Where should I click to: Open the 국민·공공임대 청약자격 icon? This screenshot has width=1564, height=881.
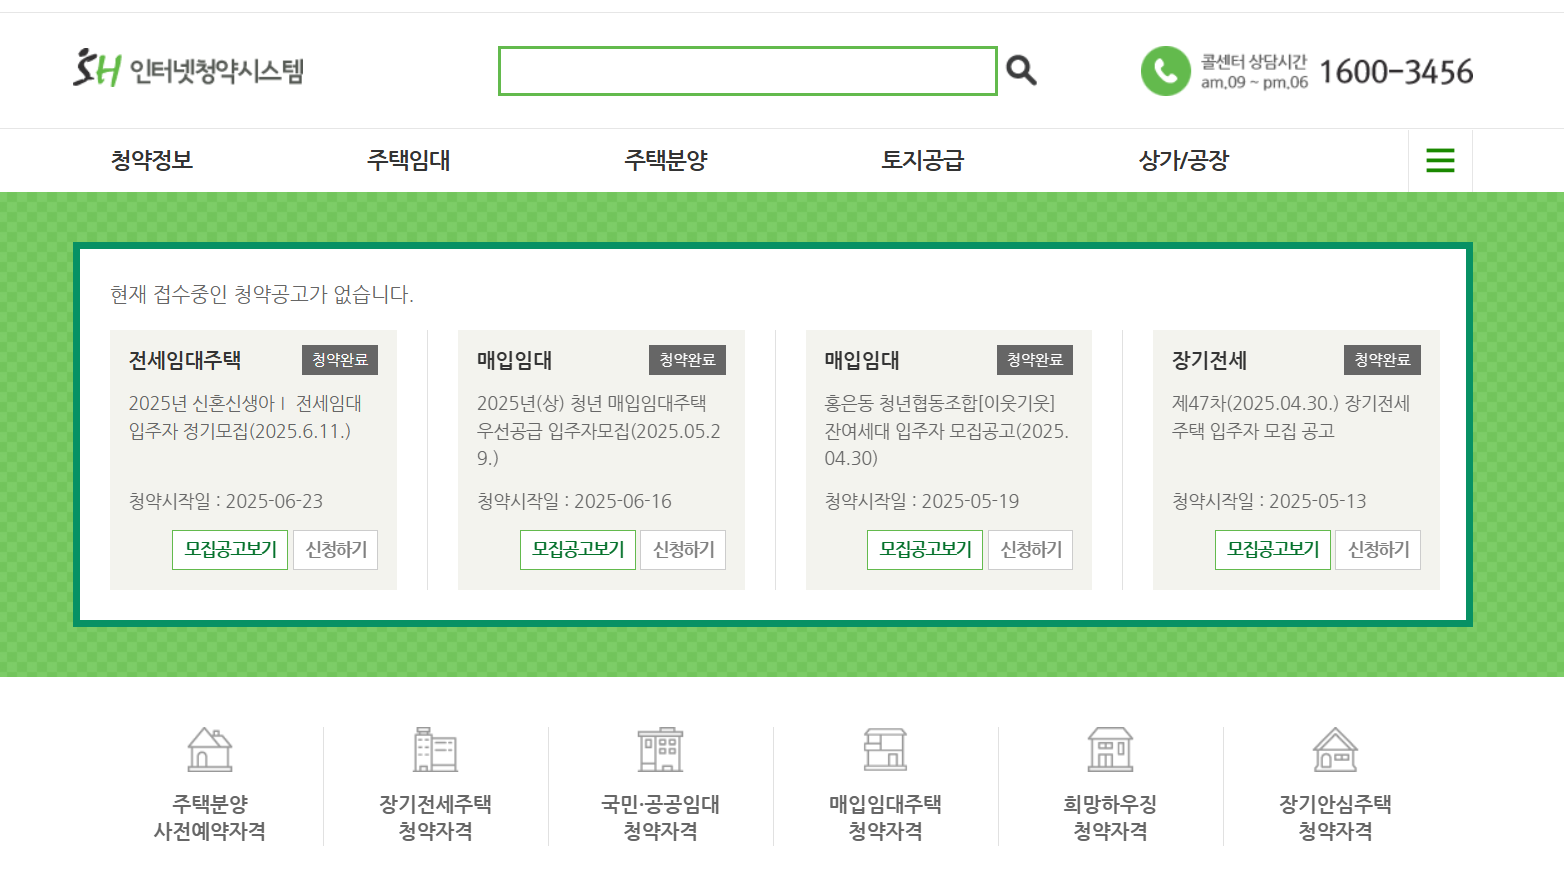660,750
